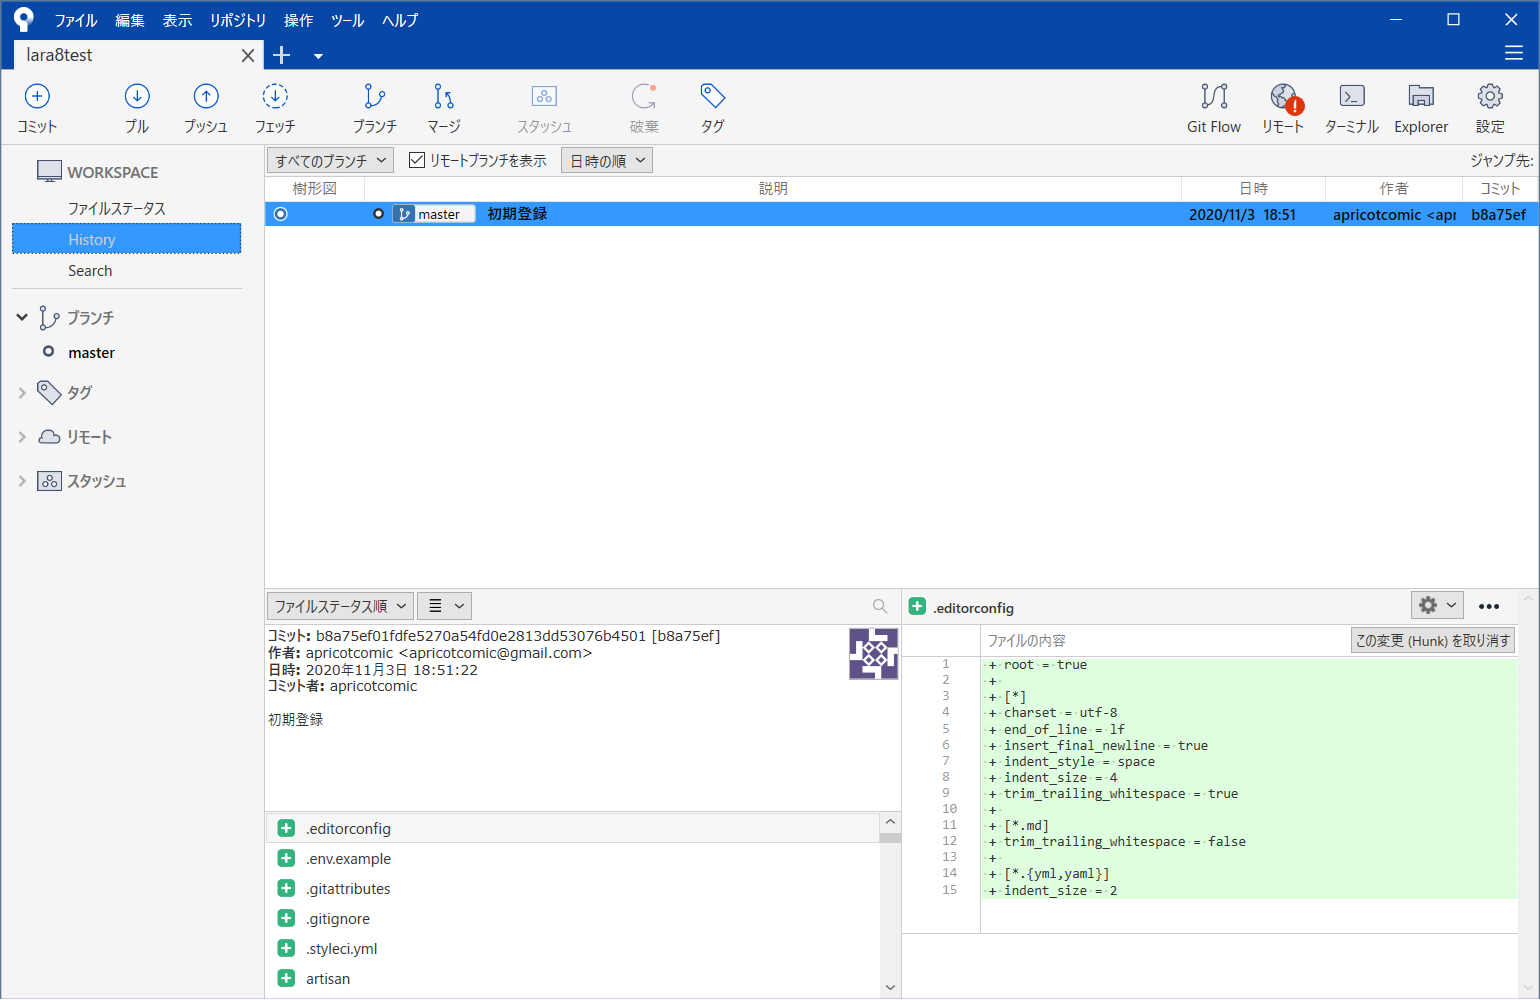The image size is (1540, 1000).
Task: Open the file status order (ファイルステータス順) dropdown
Action: [x=340, y=606]
